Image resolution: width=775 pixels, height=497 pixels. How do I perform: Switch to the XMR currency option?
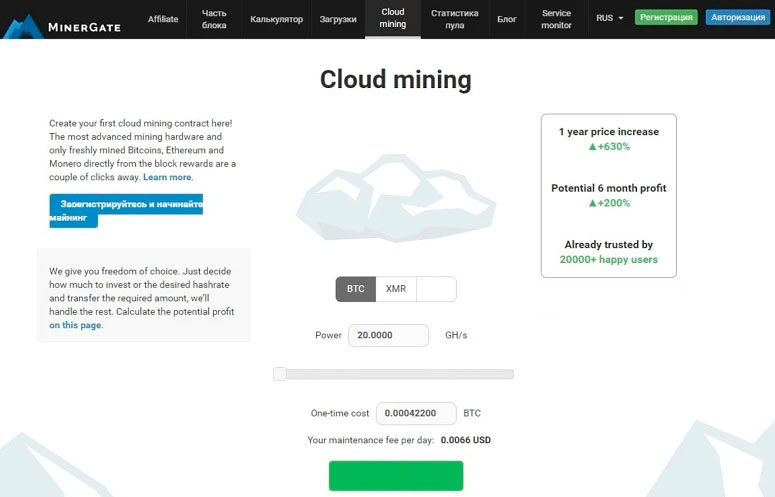pos(396,289)
